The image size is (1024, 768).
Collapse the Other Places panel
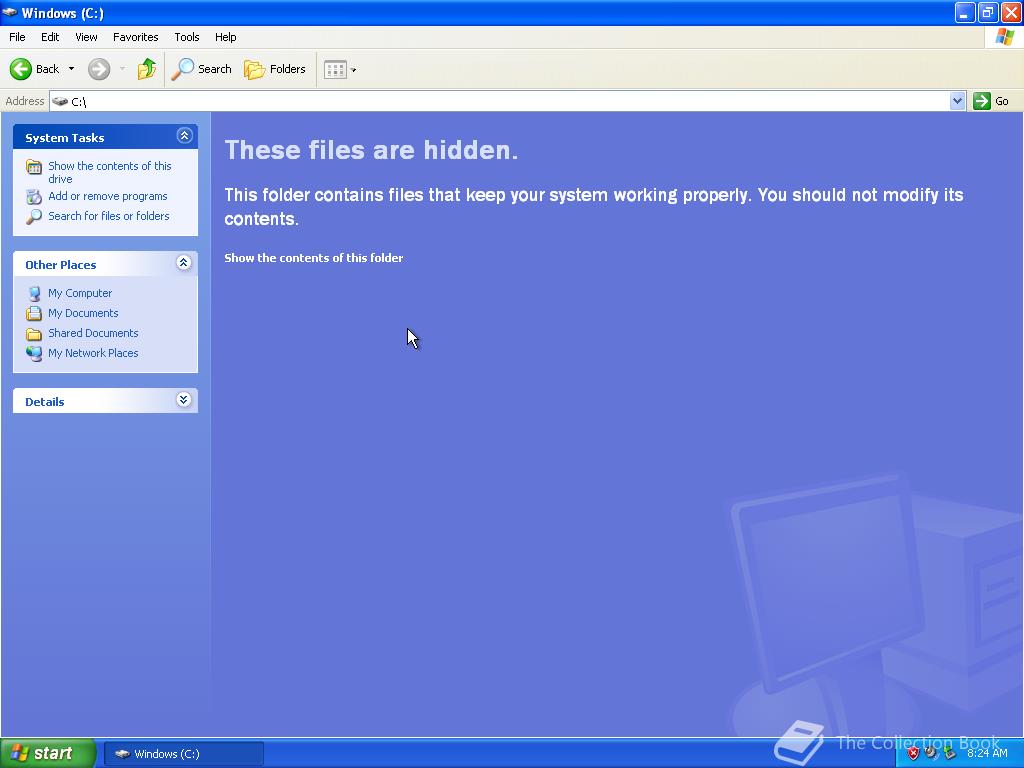coord(184,263)
